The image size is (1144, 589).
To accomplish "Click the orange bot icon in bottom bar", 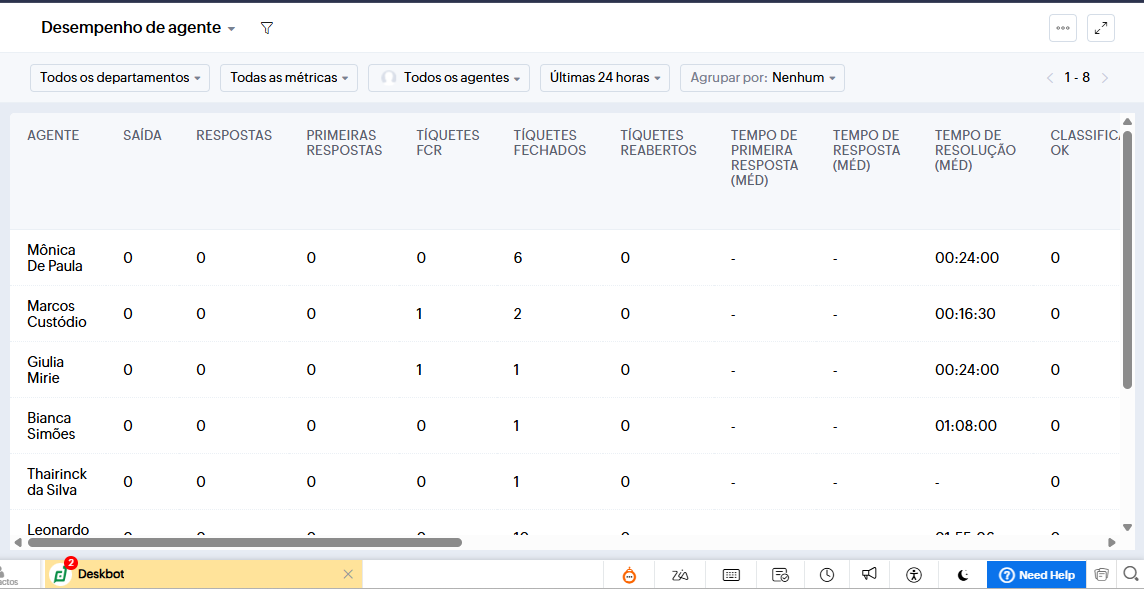I will tap(629, 575).
